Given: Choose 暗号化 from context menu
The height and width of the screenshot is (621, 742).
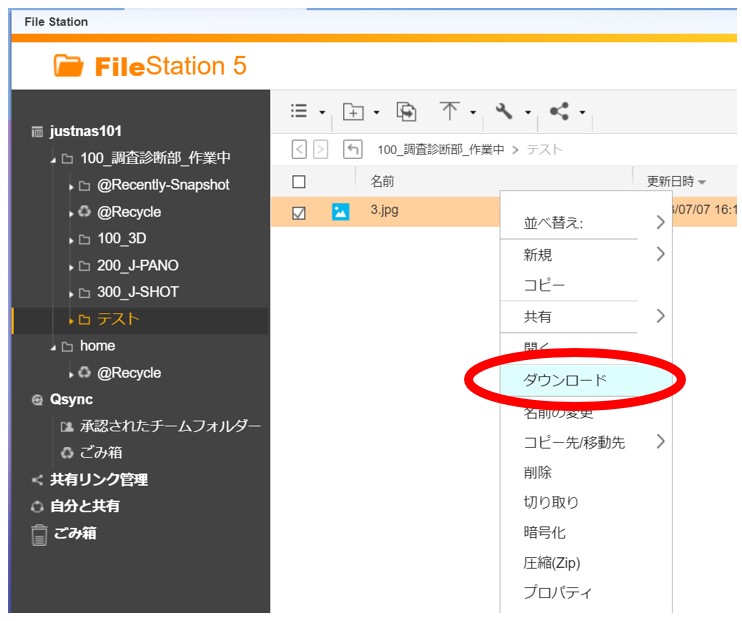Looking at the screenshot, I should (586, 532).
